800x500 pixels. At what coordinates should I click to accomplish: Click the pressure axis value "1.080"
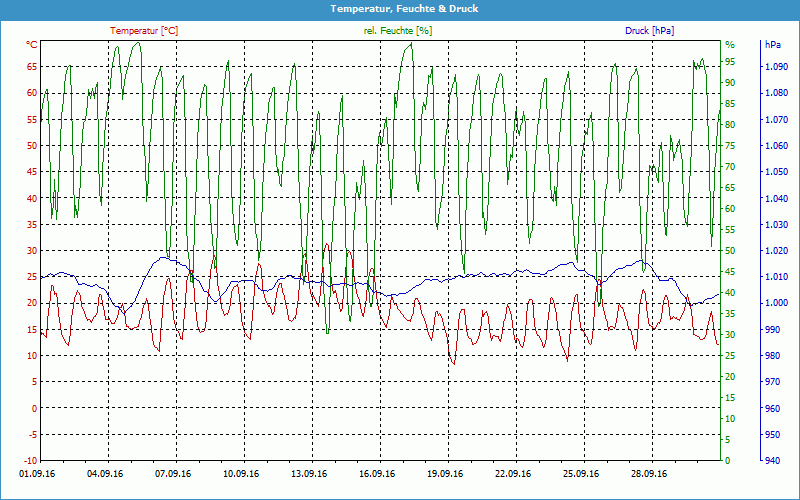(x=777, y=93)
